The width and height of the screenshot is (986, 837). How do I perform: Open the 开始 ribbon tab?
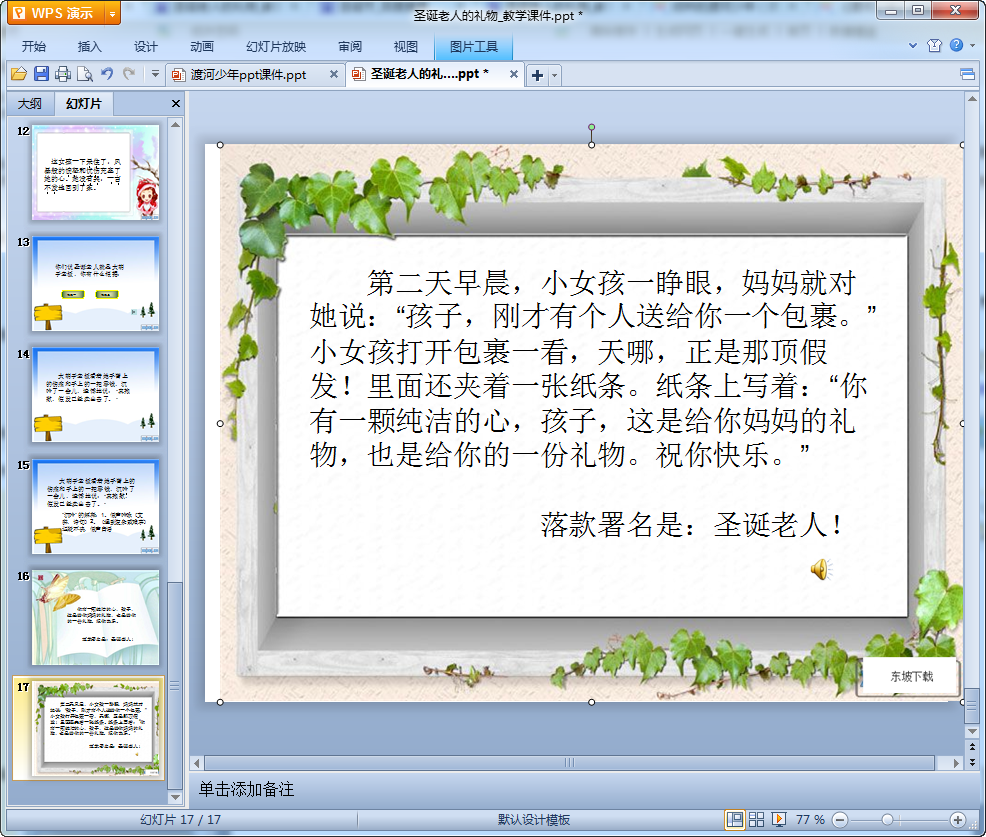pos(33,47)
